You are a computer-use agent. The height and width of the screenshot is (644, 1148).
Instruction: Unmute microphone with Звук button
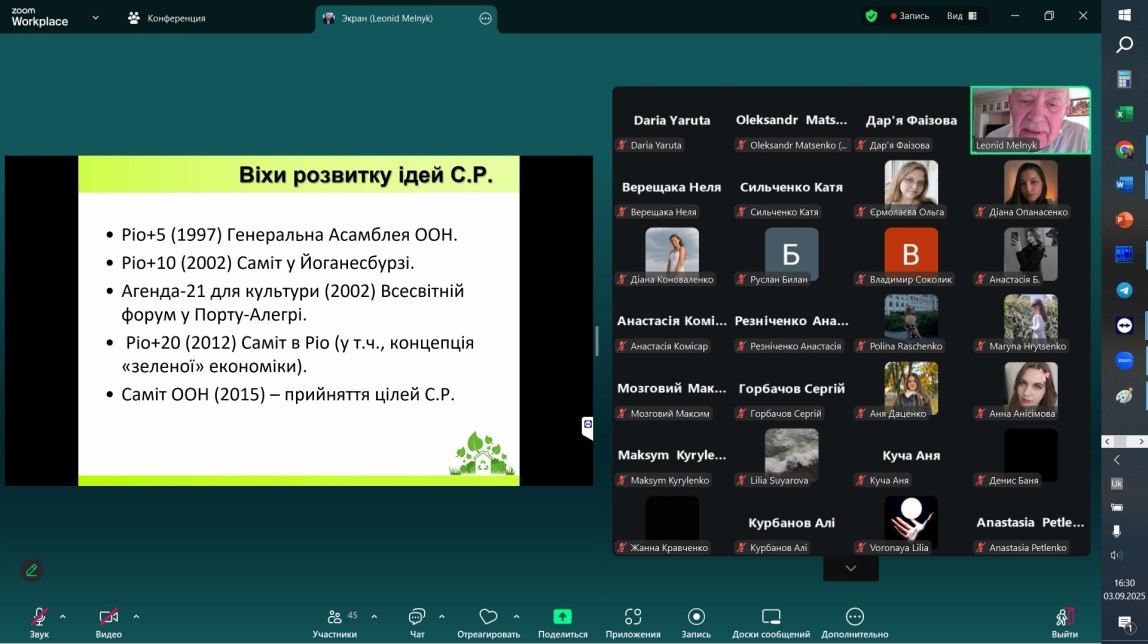tap(39, 618)
